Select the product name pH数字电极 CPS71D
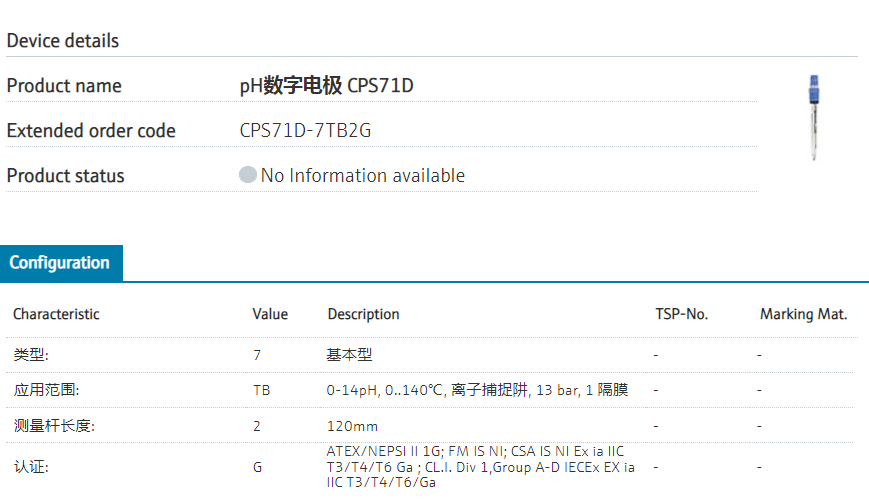Viewport: 869px width, 503px height. (326, 86)
